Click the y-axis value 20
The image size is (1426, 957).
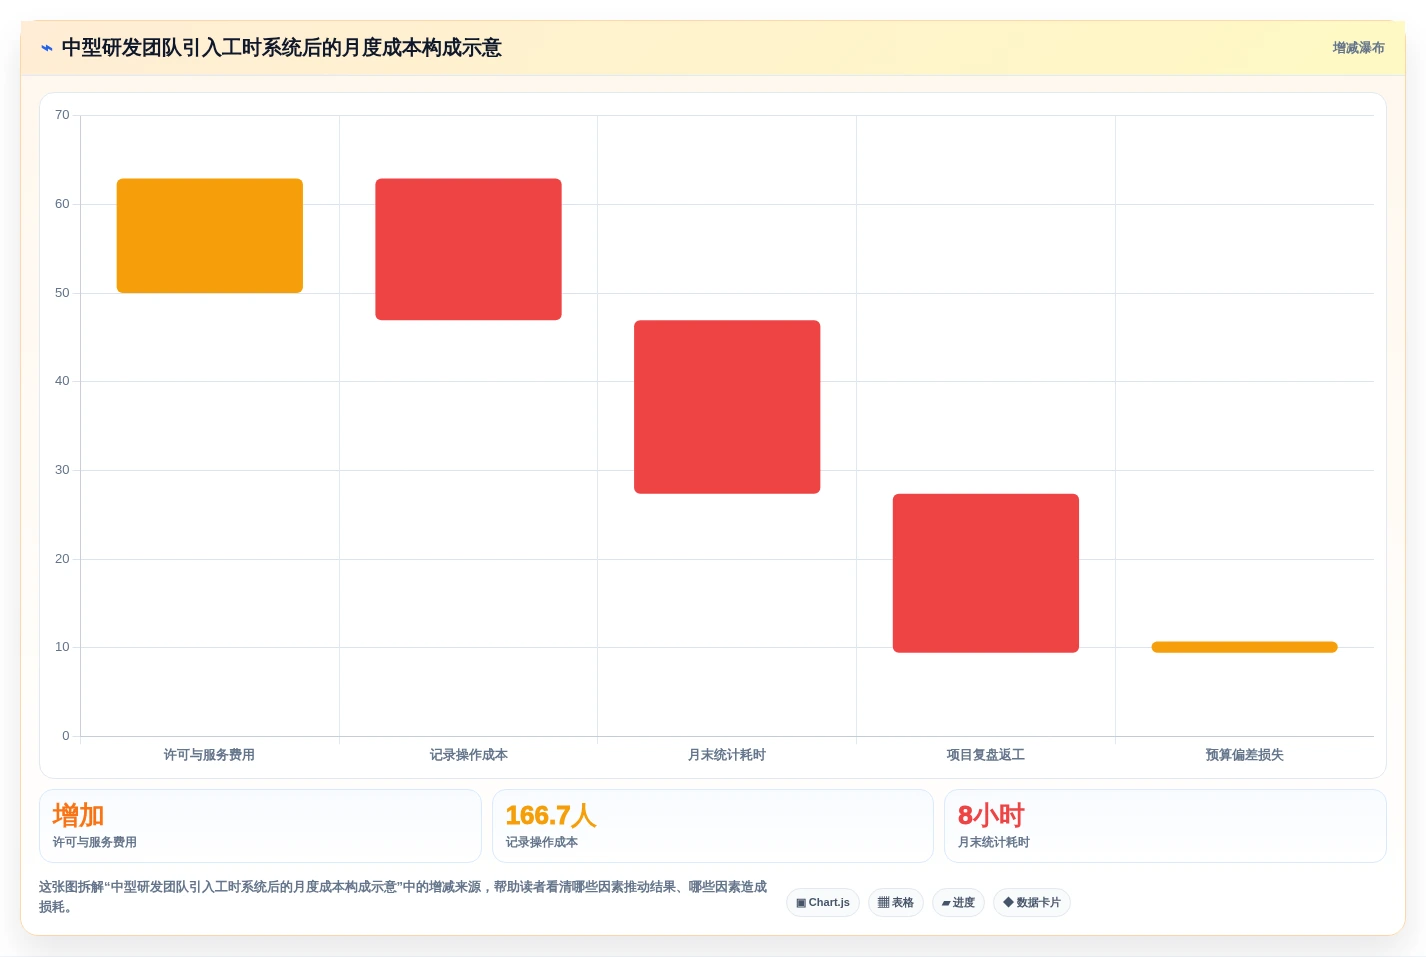click(62, 559)
